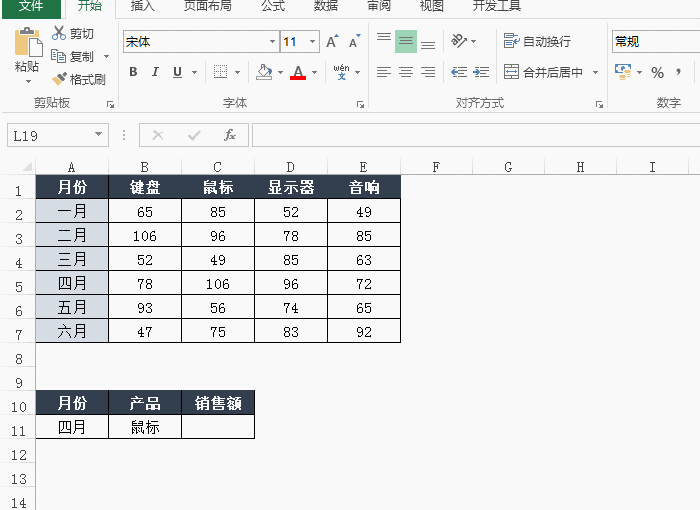Click the fill color bucket icon

click(264, 72)
